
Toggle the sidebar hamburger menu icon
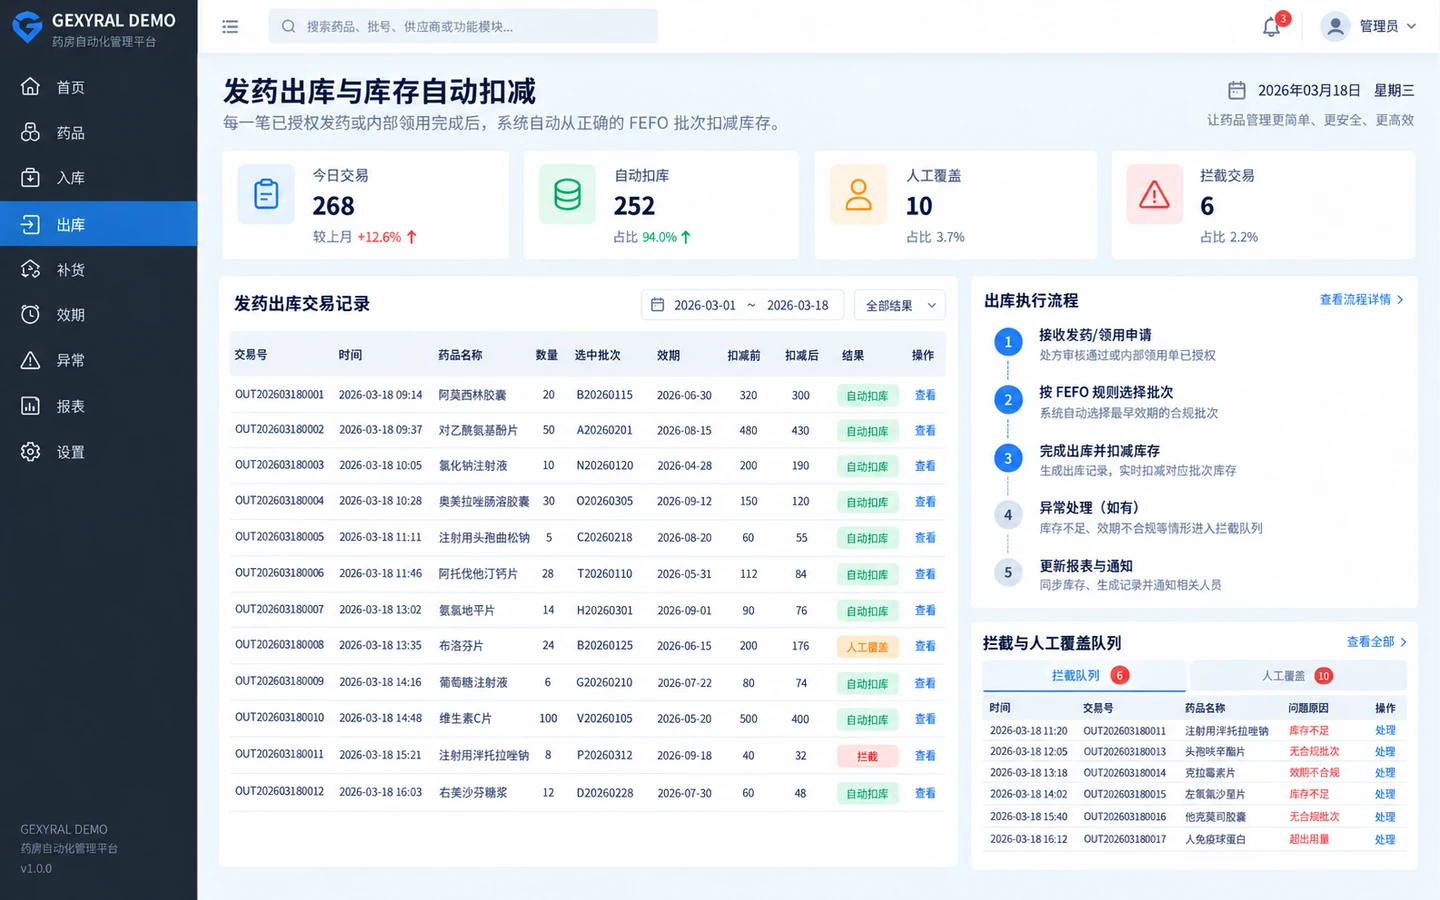pos(230,27)
